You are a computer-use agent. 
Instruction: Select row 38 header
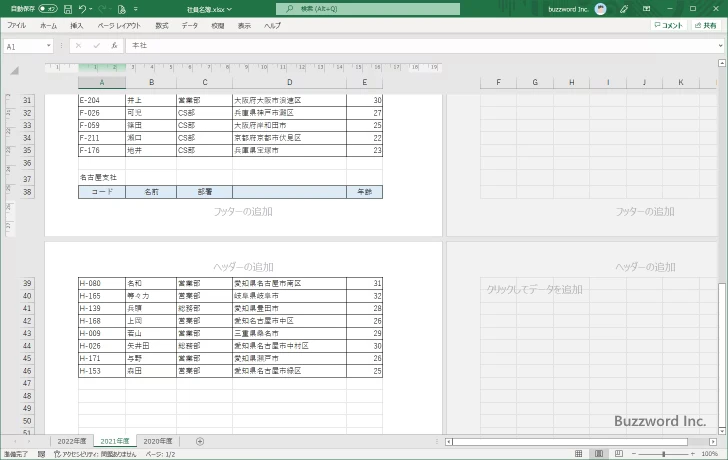[x=27, y=192]
